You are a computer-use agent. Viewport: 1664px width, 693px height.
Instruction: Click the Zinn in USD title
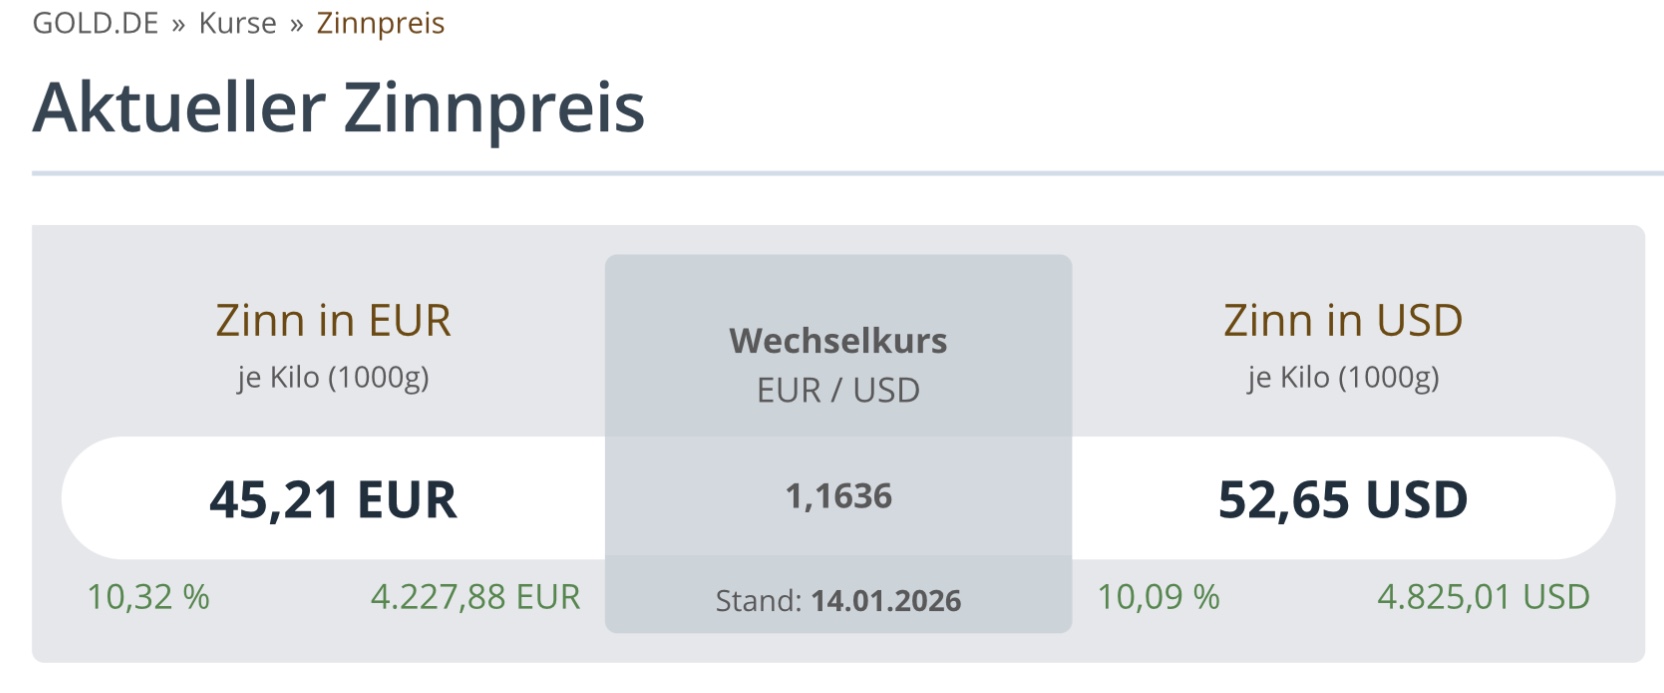(1342, 321)
